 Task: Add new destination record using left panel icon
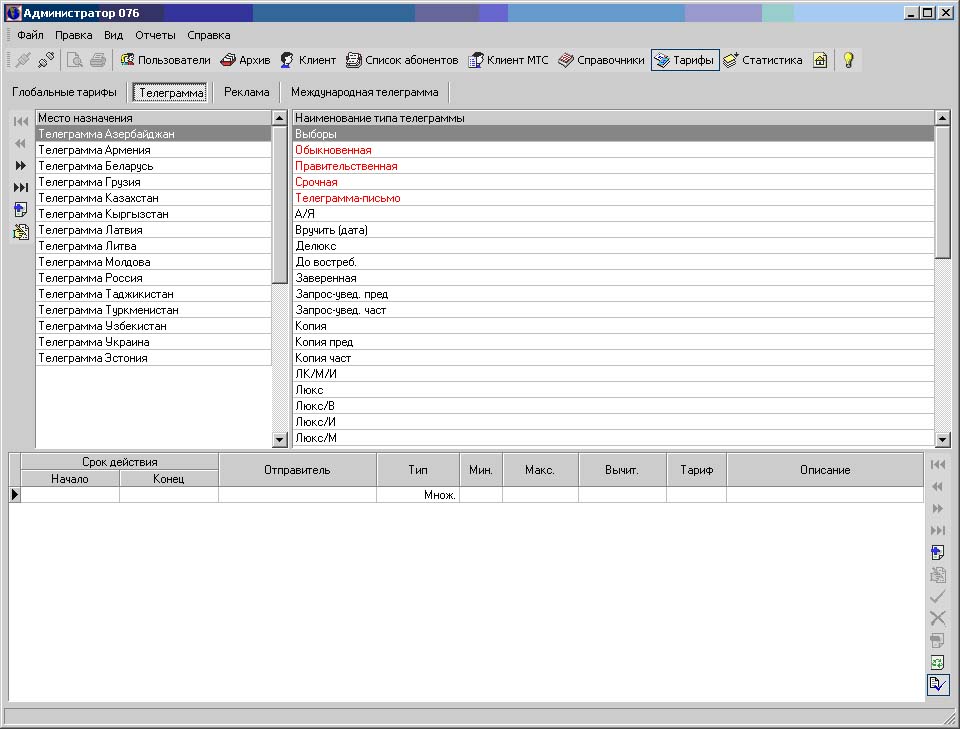21,210
